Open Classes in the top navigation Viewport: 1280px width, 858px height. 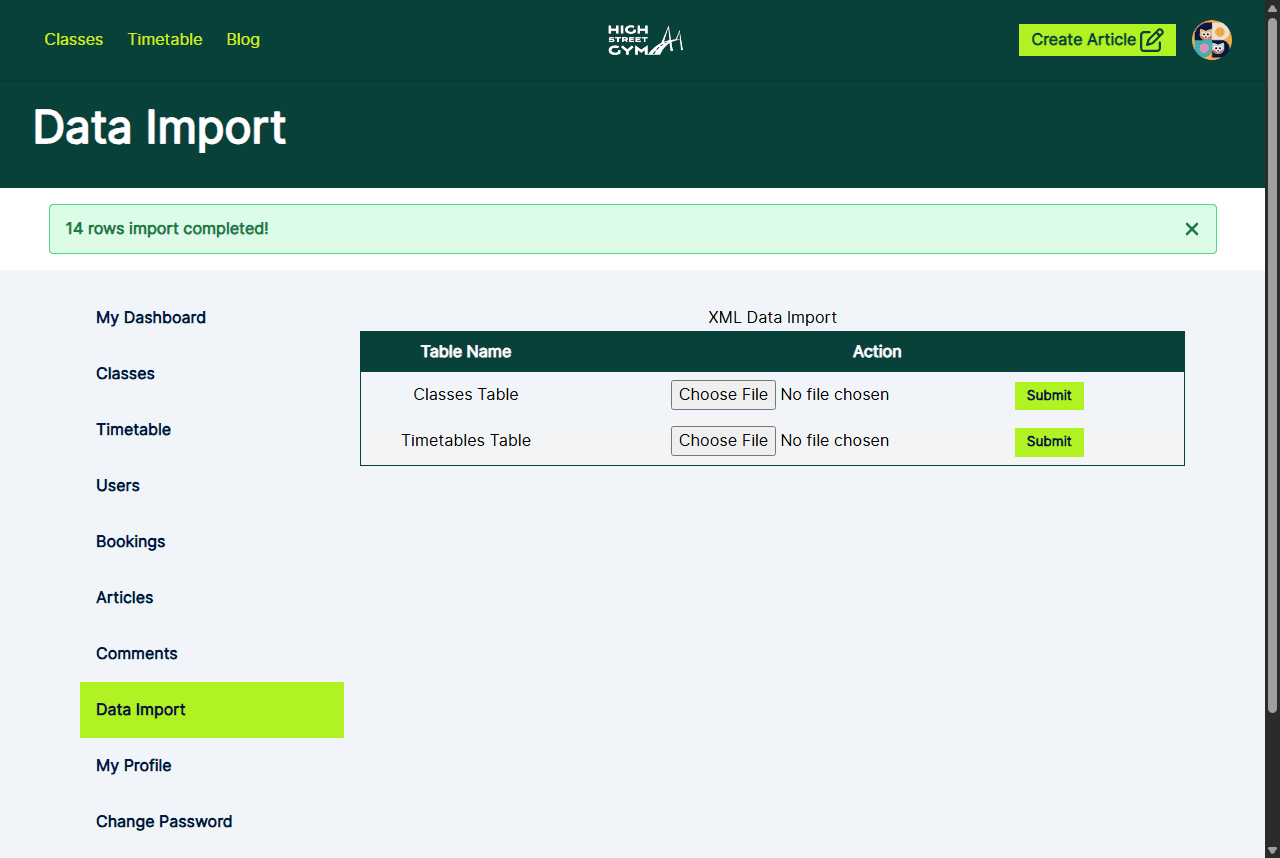[74, 40]
